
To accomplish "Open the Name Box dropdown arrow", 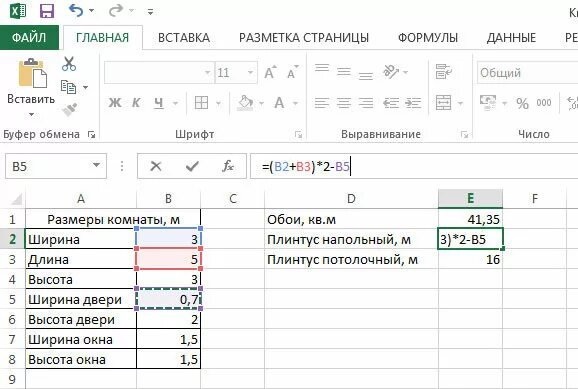I will [x=96, y=165].
